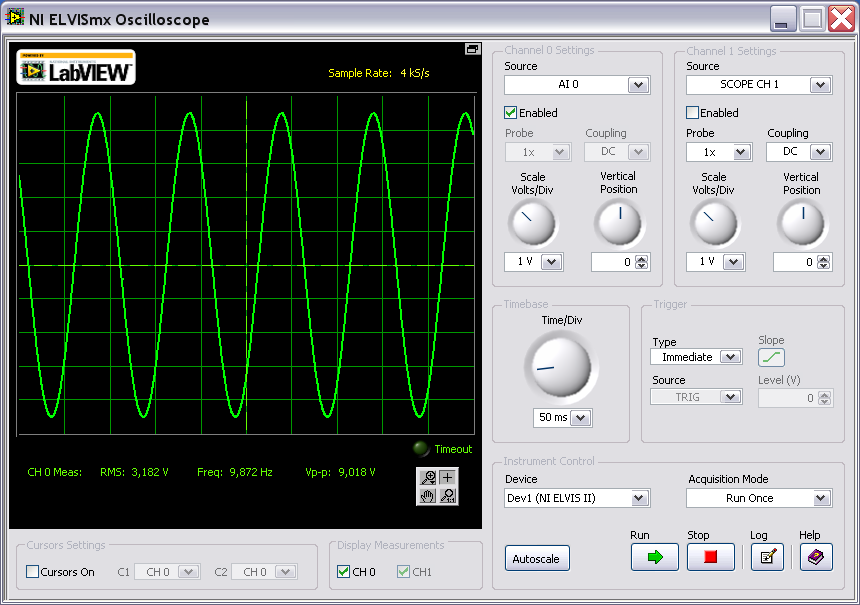Image resolution: width=860 pixels, height=605 pixels.
Task: Click the Channel 1 Vertical Position knob
Action: [802, 223]
